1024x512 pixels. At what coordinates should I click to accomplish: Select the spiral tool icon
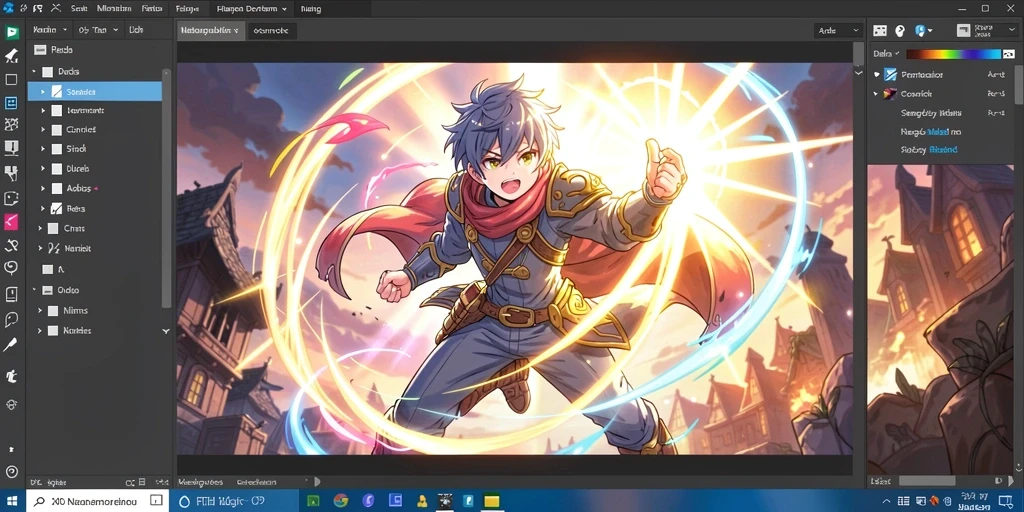coord(11,268)
